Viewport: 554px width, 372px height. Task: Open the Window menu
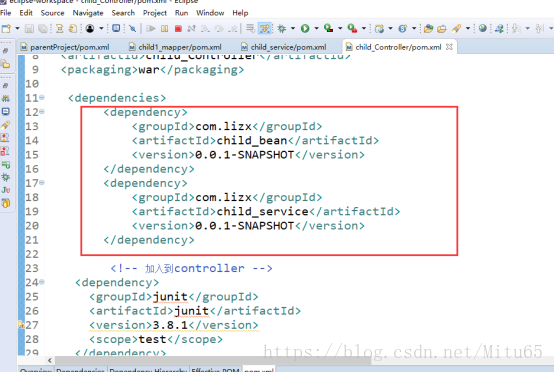click(x=210, y=13)
